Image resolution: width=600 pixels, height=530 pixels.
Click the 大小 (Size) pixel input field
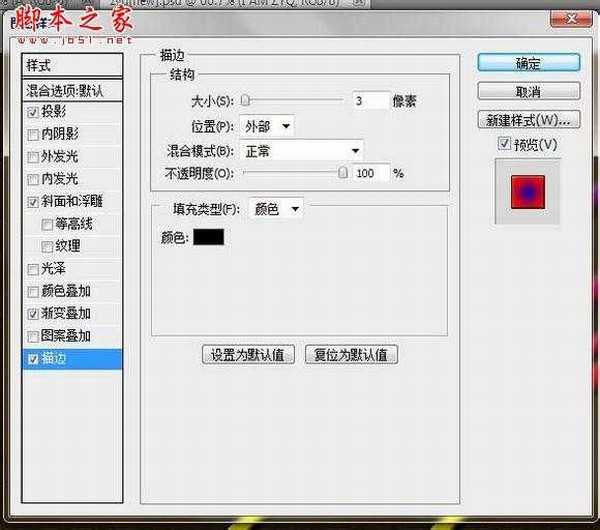(x=370, y=100)
